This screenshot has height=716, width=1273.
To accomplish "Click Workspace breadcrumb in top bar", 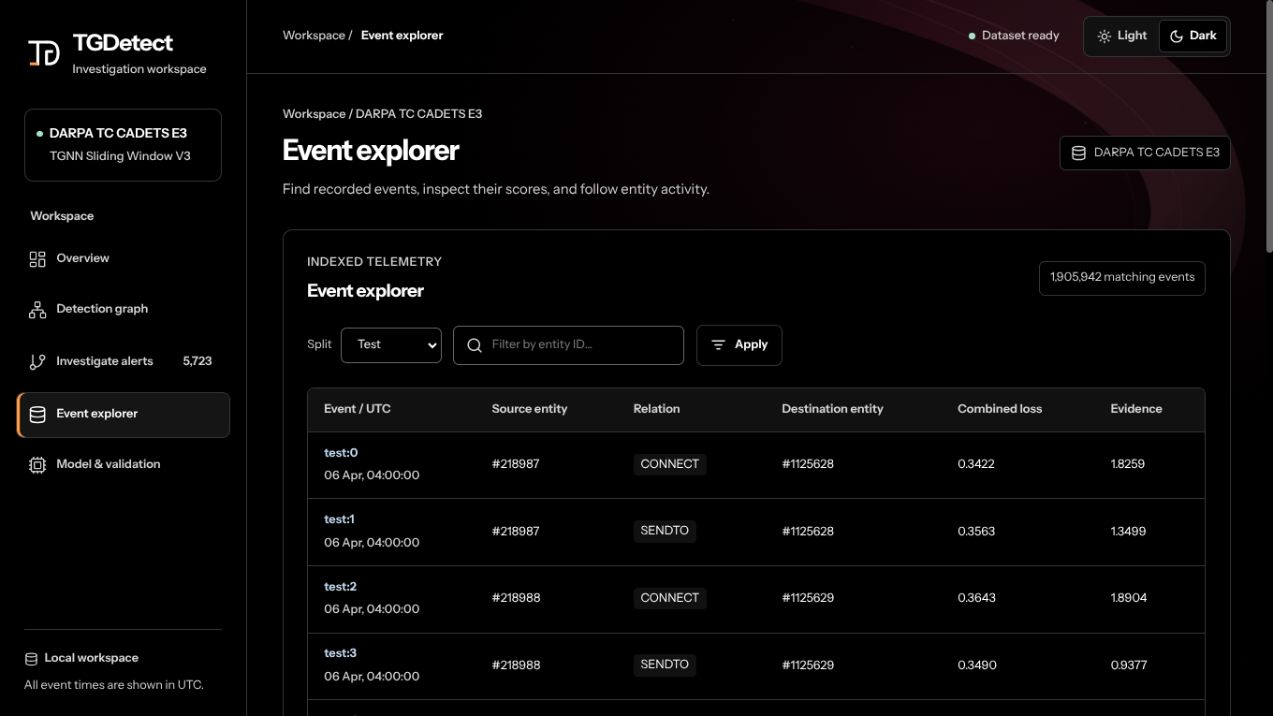I will coord(313,36).
